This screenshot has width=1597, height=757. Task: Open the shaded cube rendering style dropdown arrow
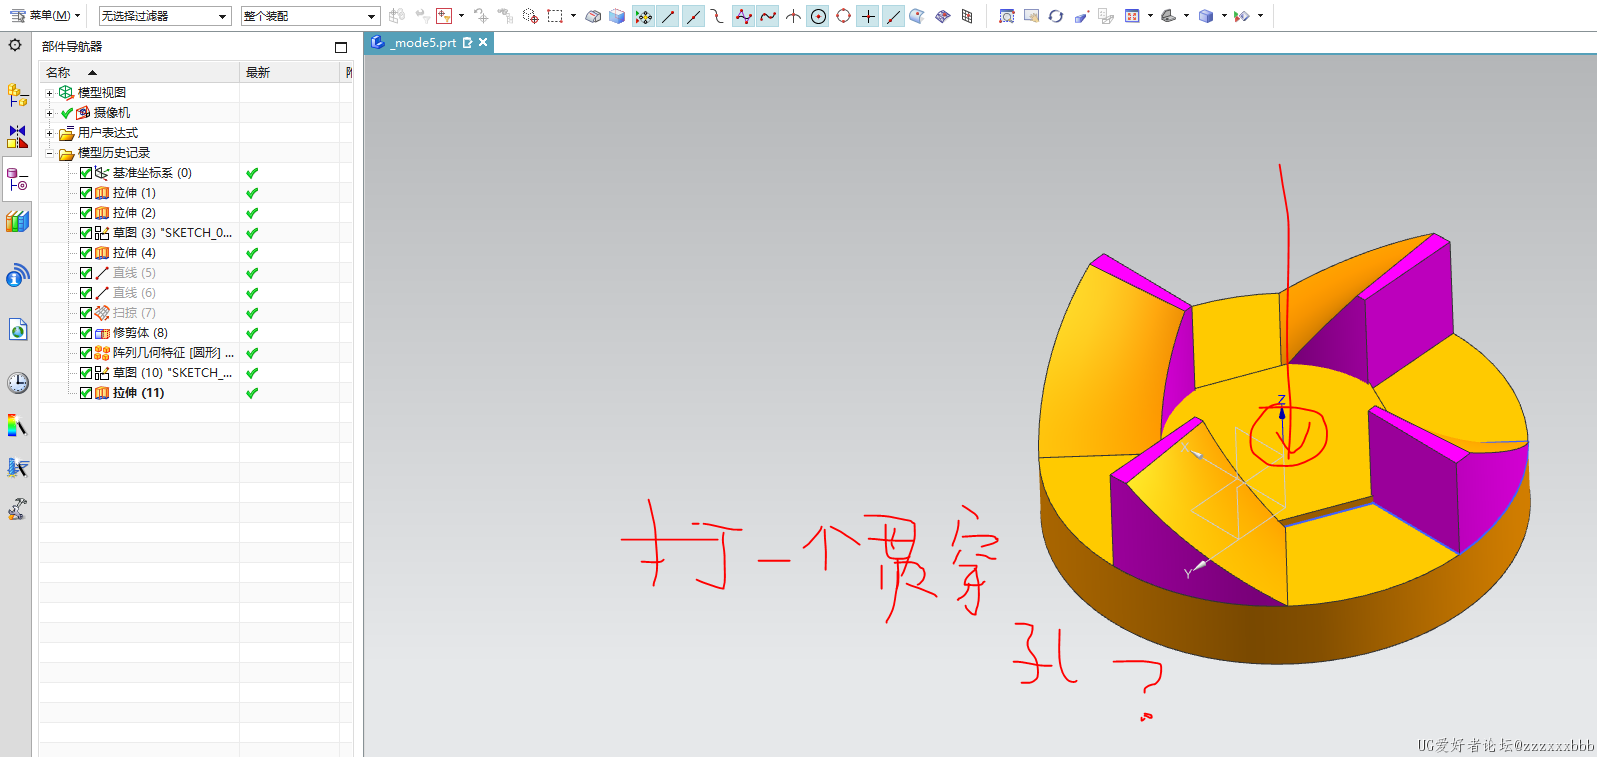(1224, 16)
